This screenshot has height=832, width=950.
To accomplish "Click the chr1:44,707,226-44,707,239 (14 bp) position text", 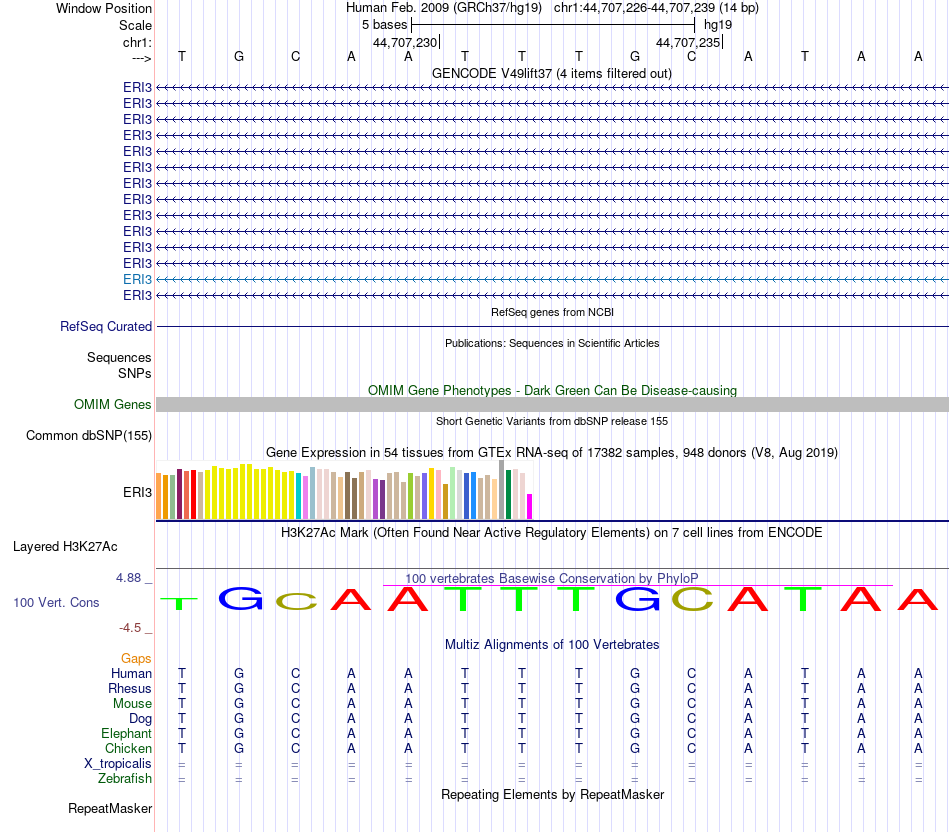I will (656, 8).
